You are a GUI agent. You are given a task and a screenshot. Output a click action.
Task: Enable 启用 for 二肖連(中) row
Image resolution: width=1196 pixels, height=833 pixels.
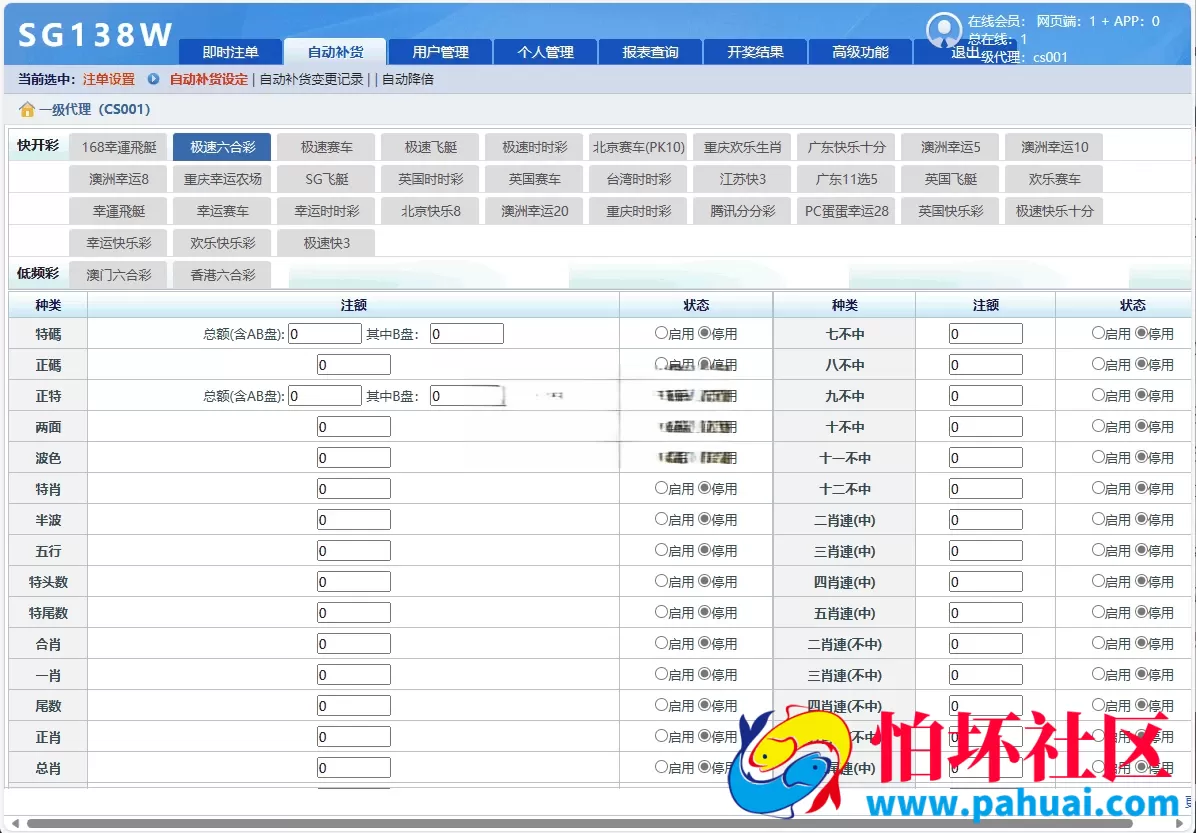[x=1098, y=519]
